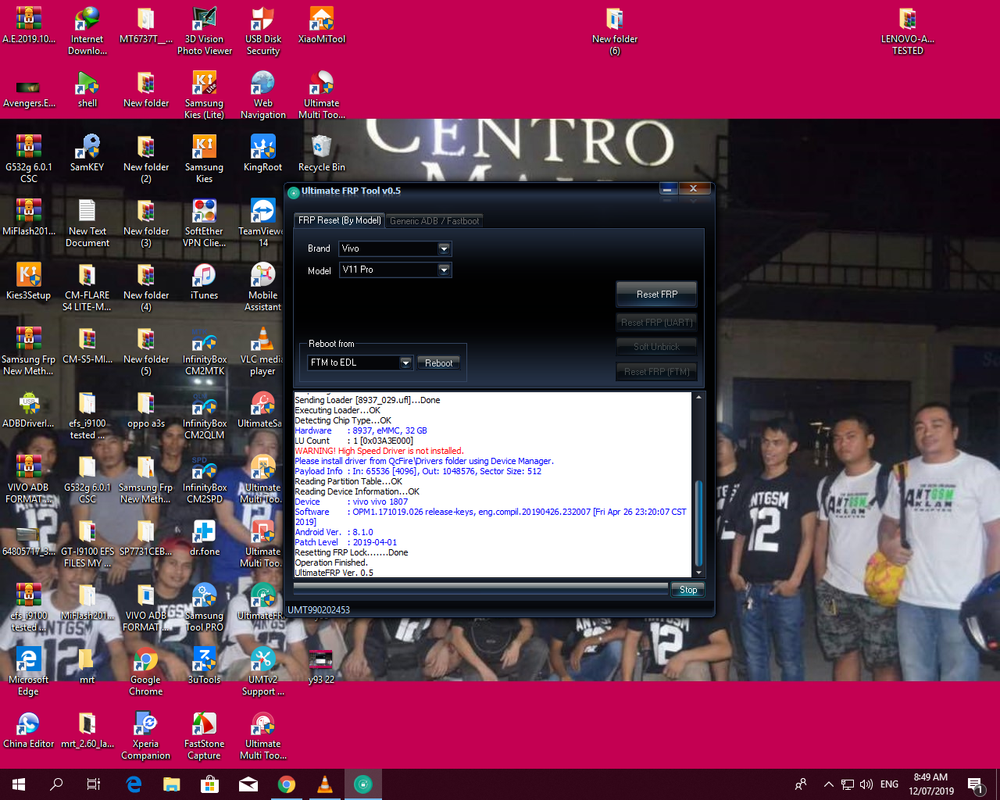This screenshot has height=800, width=1000.
Task: Select InfinityBox CM2SPD icon
Action: click(x=204, y=479)
